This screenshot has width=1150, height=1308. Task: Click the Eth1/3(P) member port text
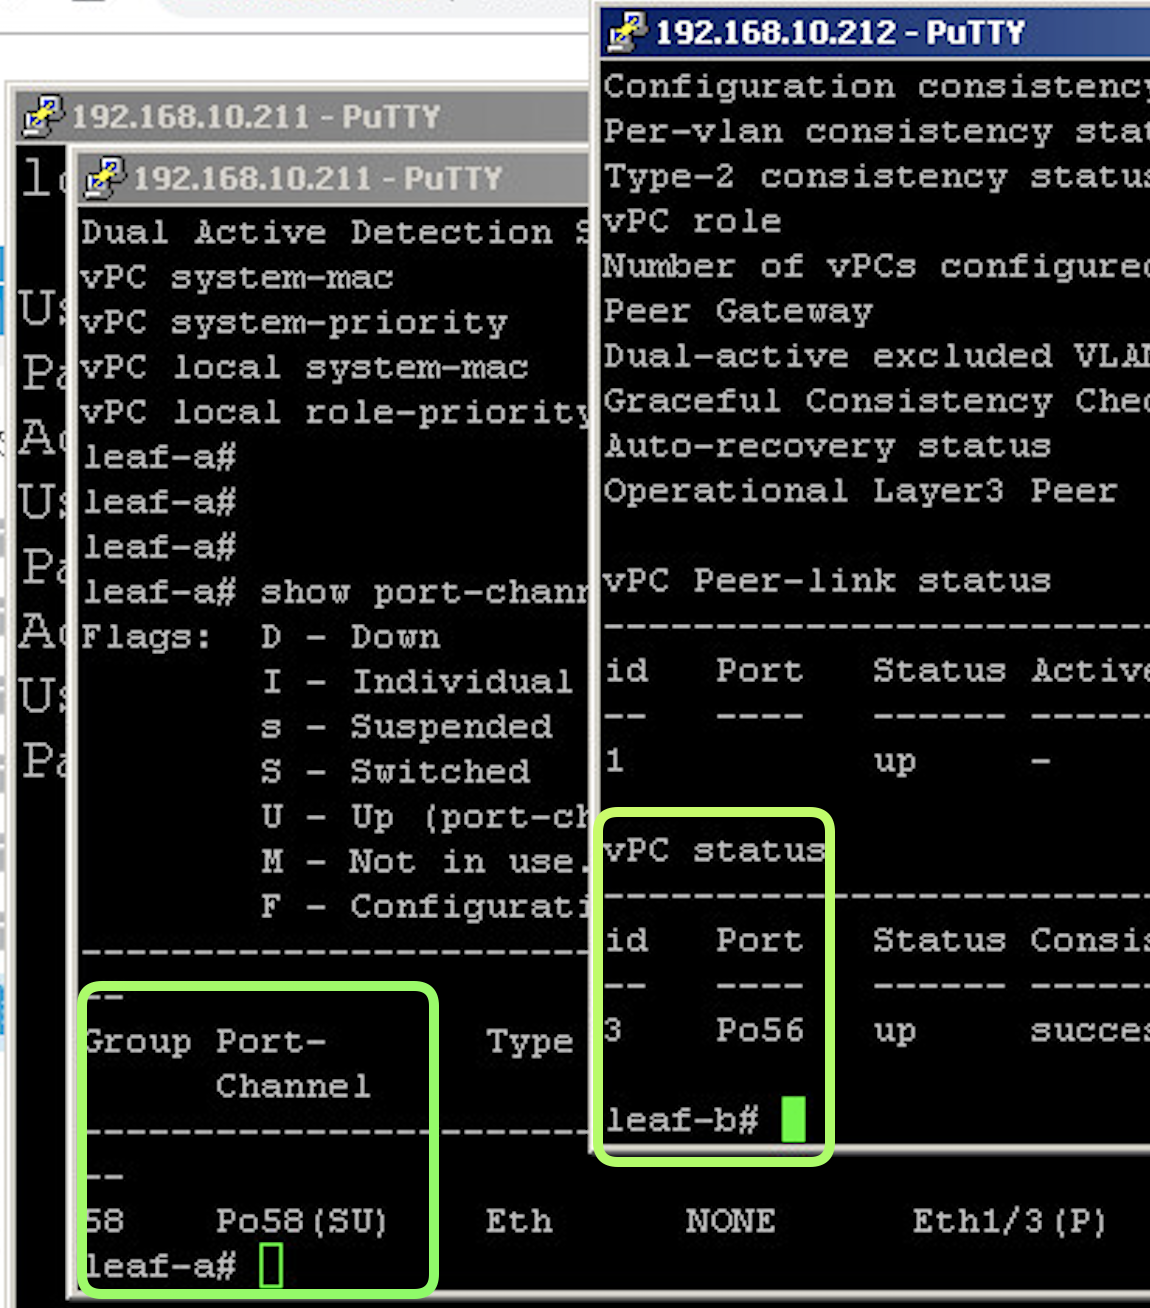pos(1008,1221)
